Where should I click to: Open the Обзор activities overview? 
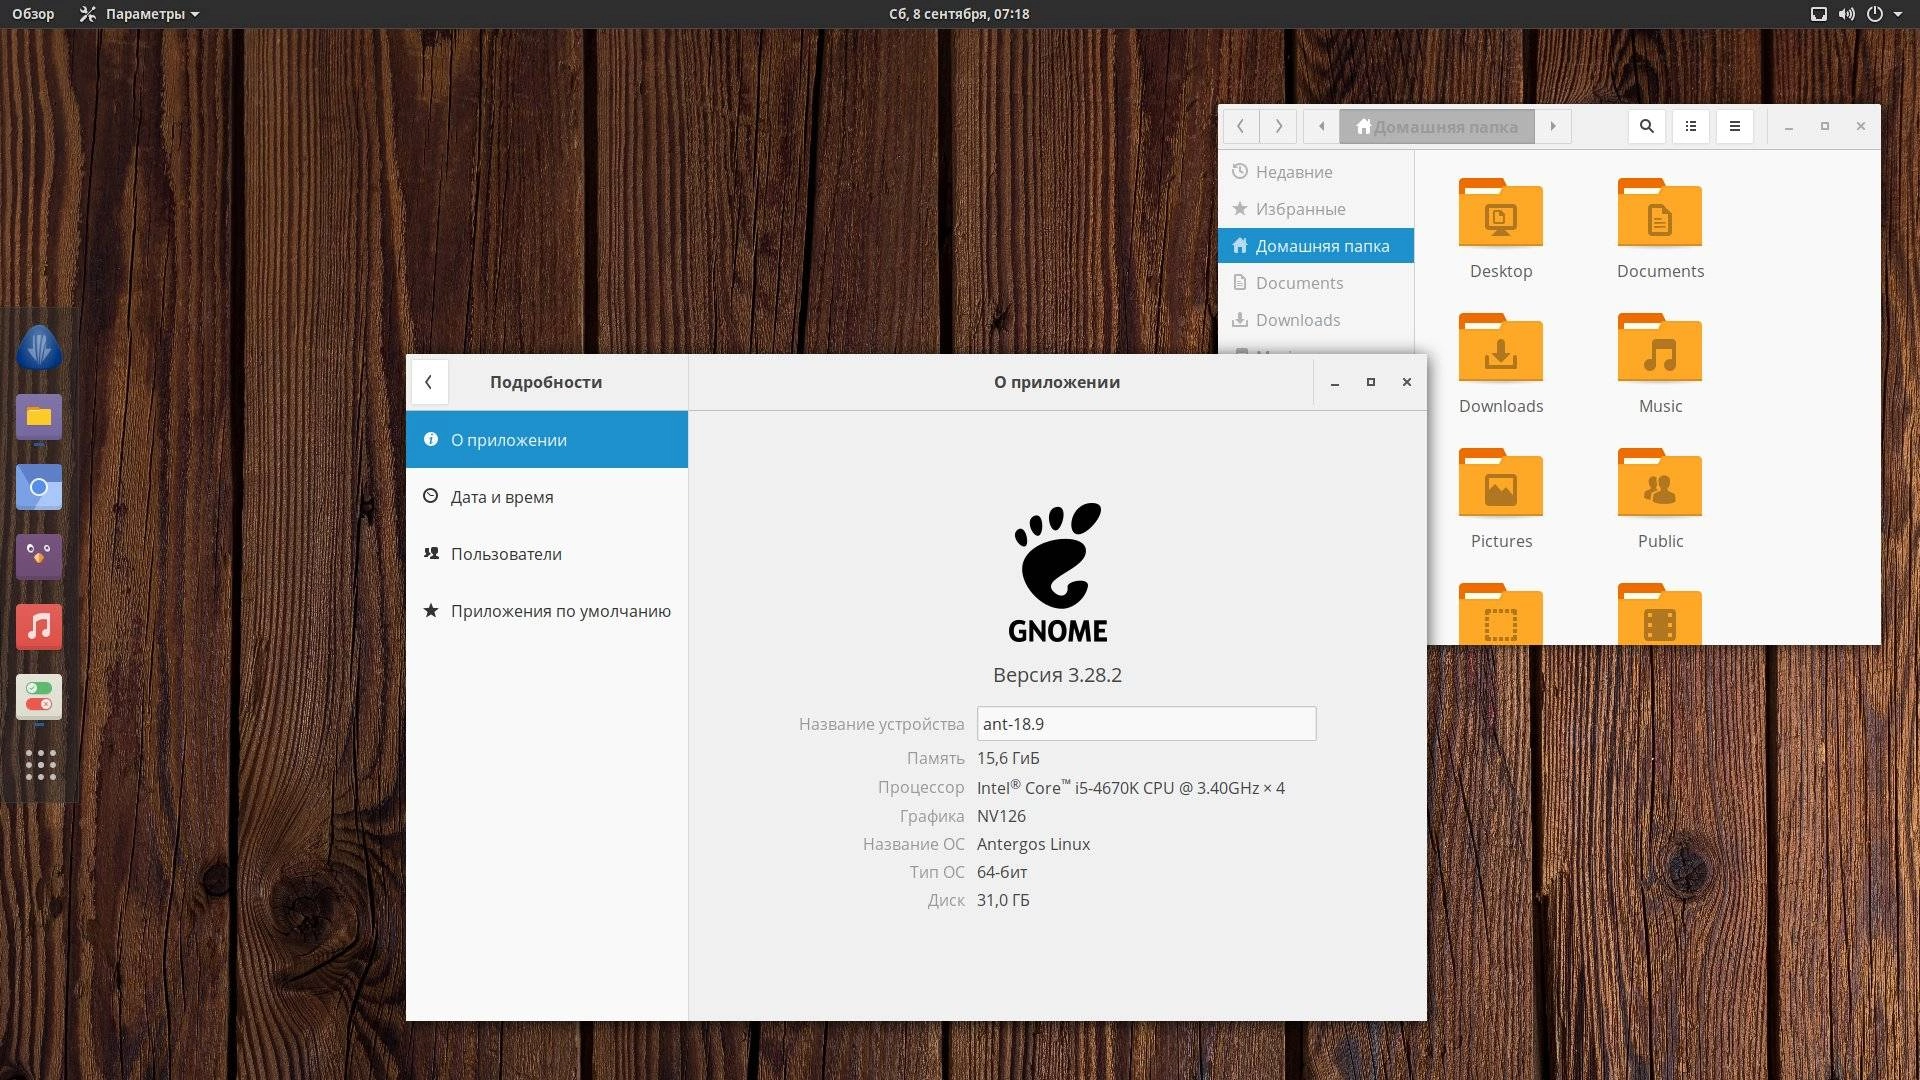pyautogui.click(x=33, y=14)
